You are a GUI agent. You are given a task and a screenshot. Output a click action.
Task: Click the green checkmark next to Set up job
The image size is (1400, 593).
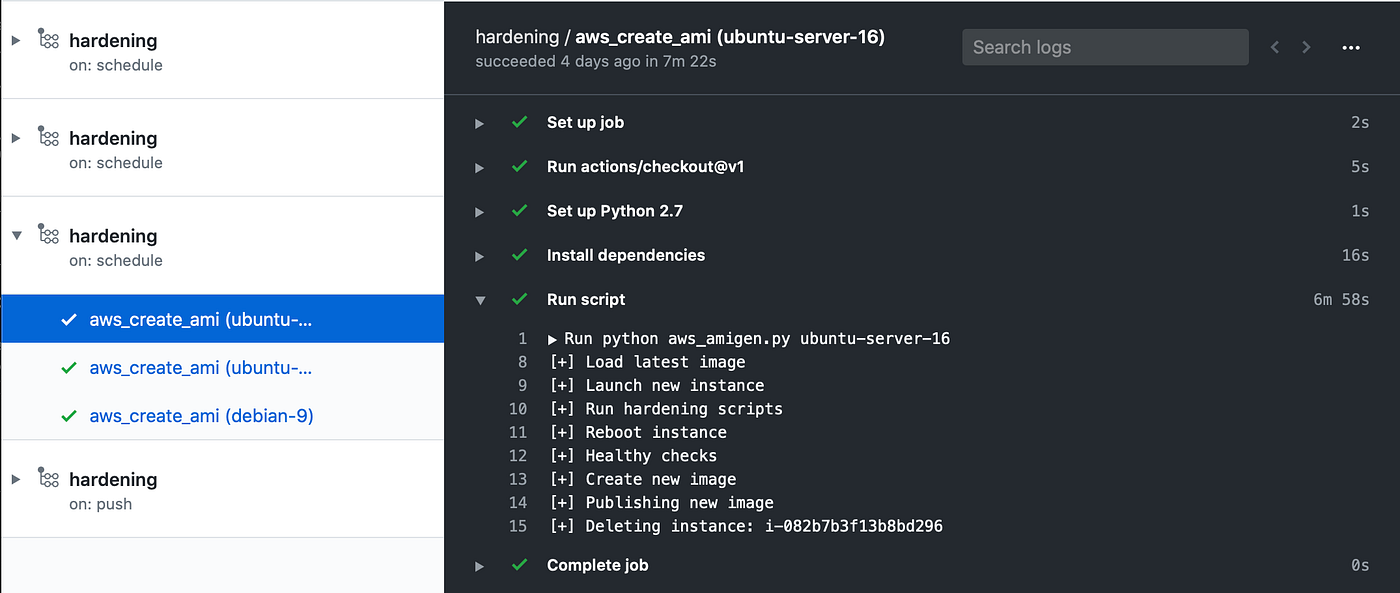click(x=519, y=122)
